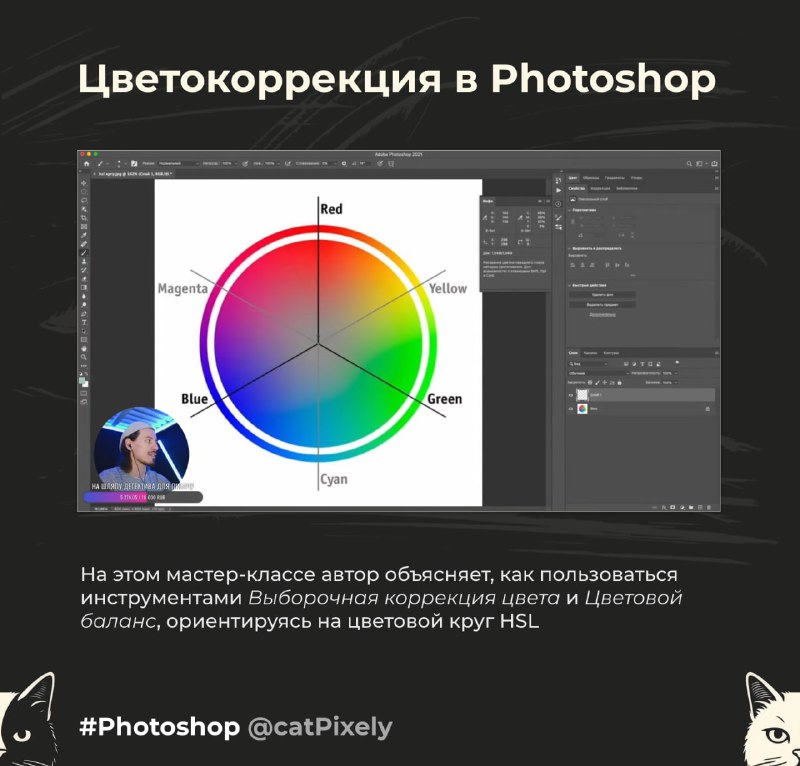This screenshot has width=800, height=766.
Task: Open the smoothing percentage dropdown
Action: point(329,164)
